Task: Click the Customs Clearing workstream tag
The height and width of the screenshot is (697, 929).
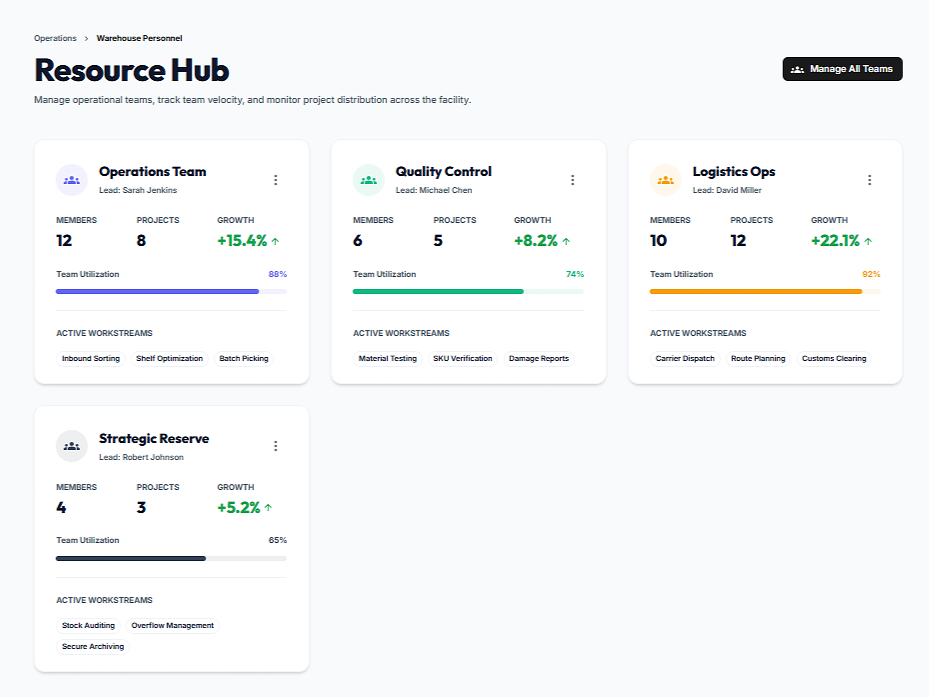Action: (834, 358)
